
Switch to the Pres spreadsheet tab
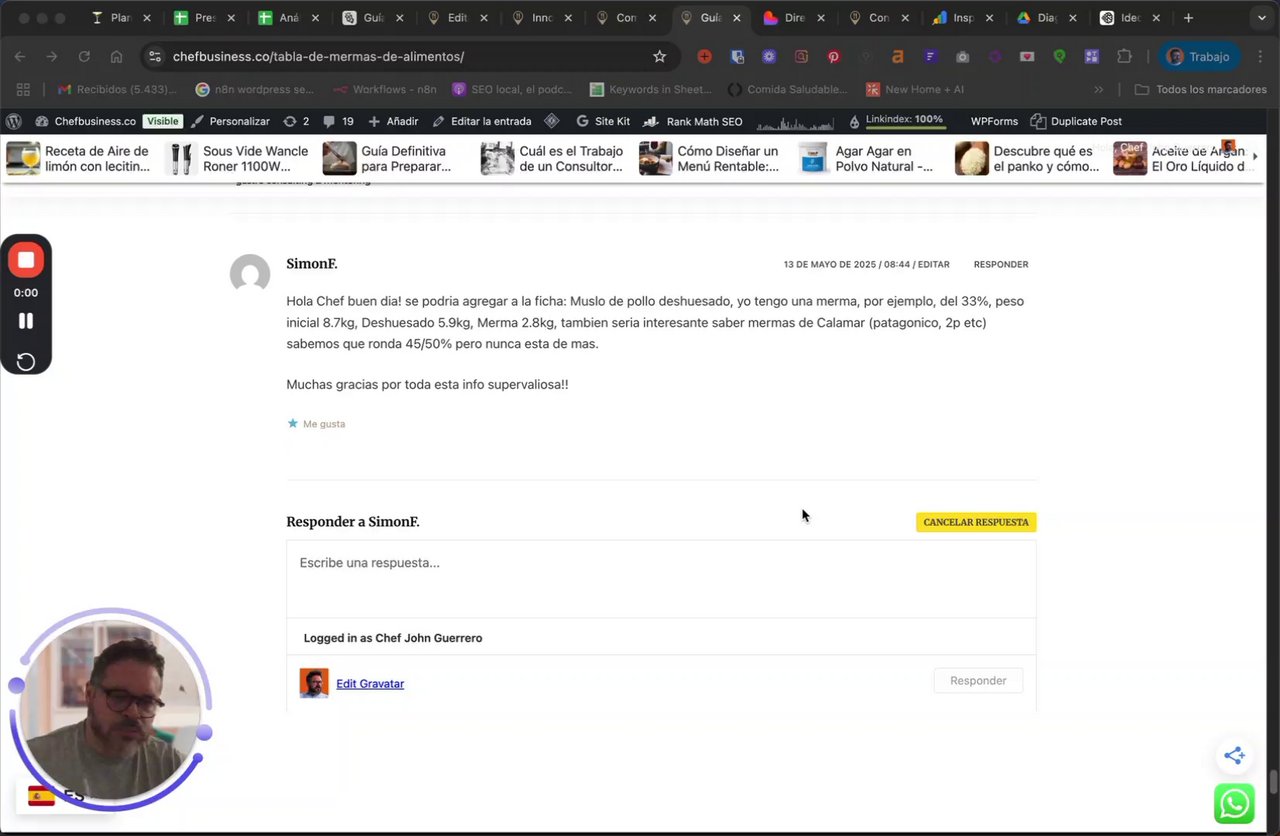(204, 18)
